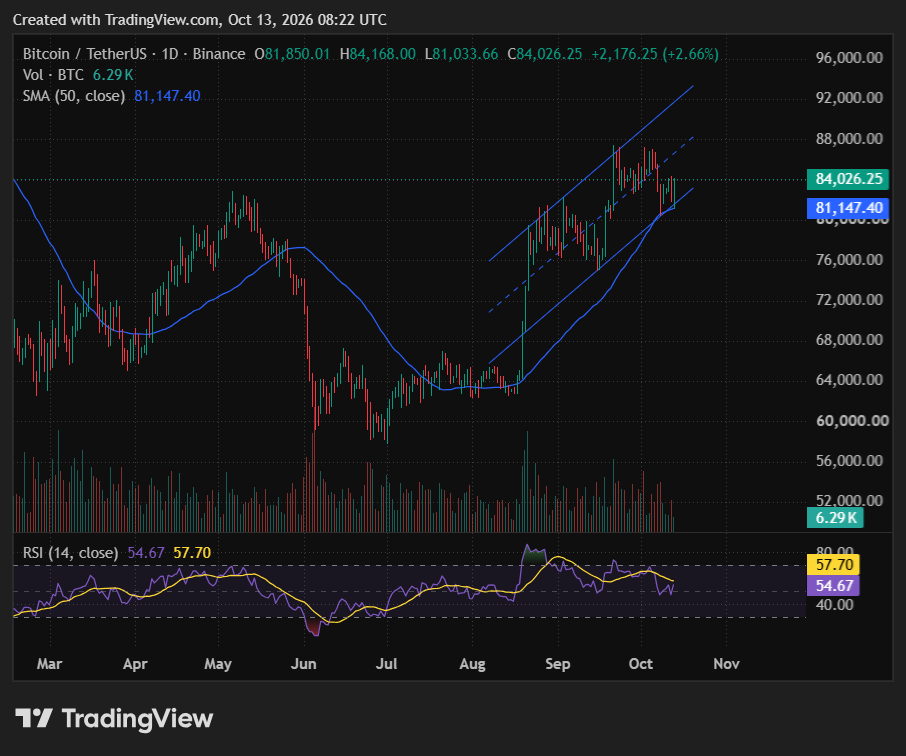This screenshot has height=756, width=906.
Task: Click the volume value 6.29 K in legend
Action: point(113,75)
